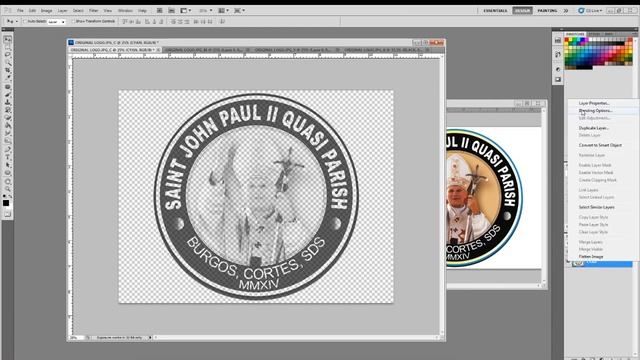640x360 pixels.
Task: Click the second window's color logo image
Action: (x=484, y=198)
